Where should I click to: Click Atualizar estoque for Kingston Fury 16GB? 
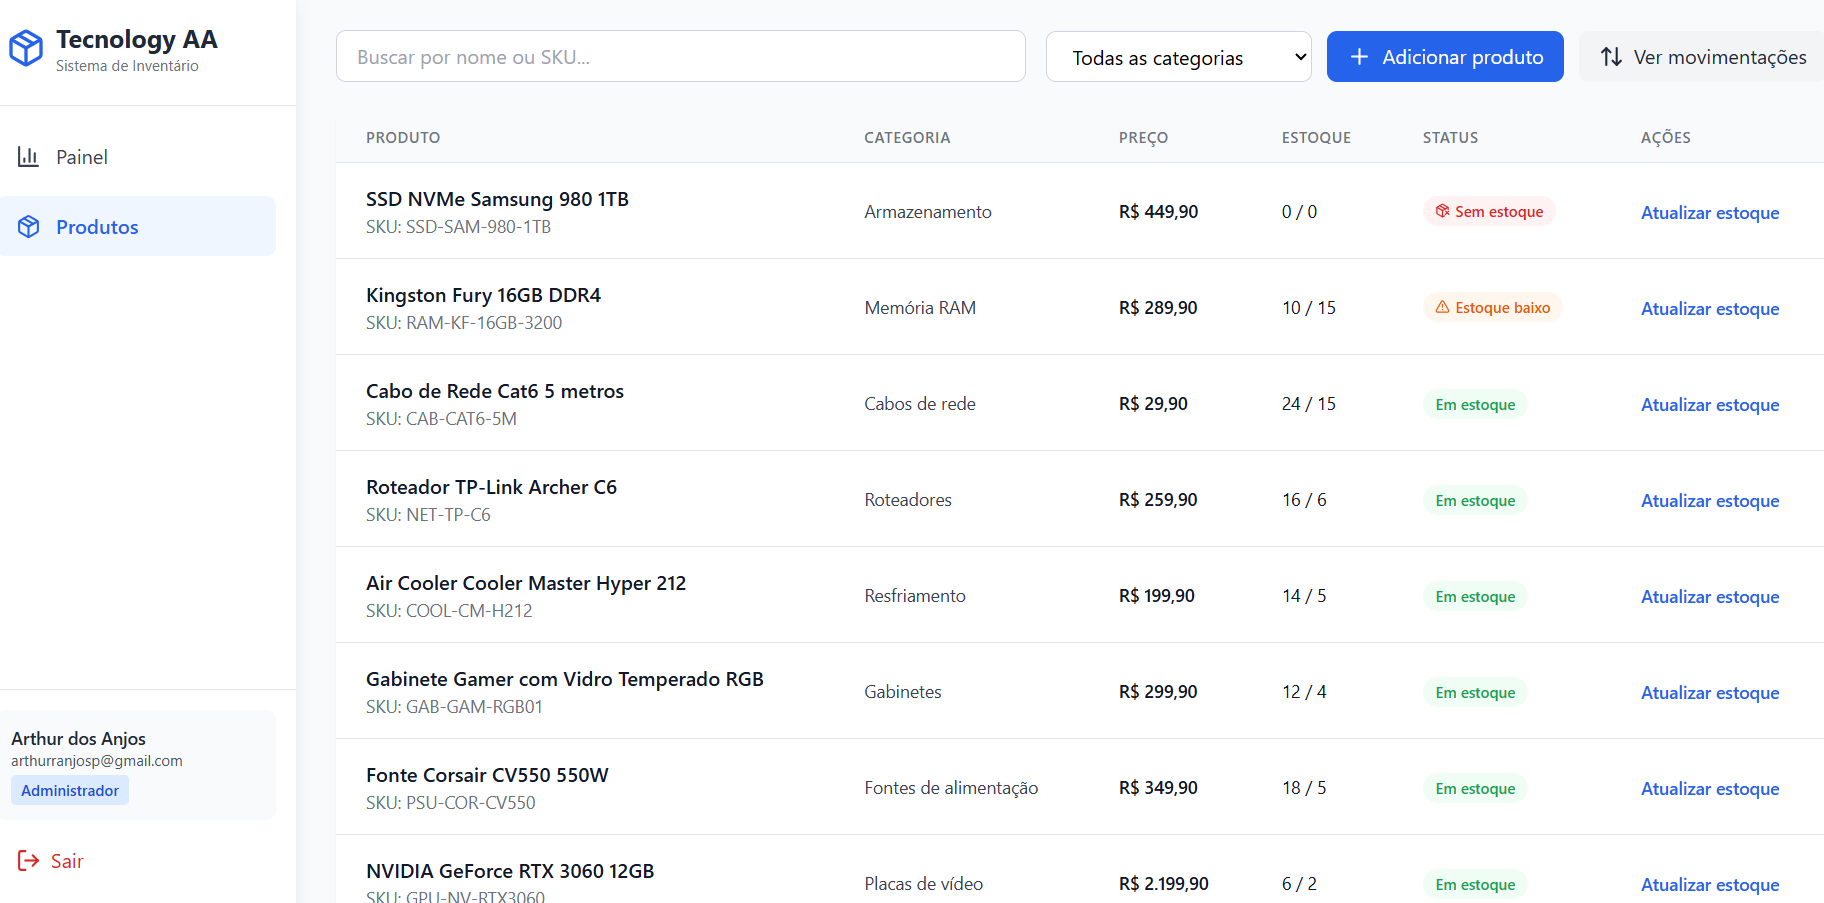tap(1709, 309)
